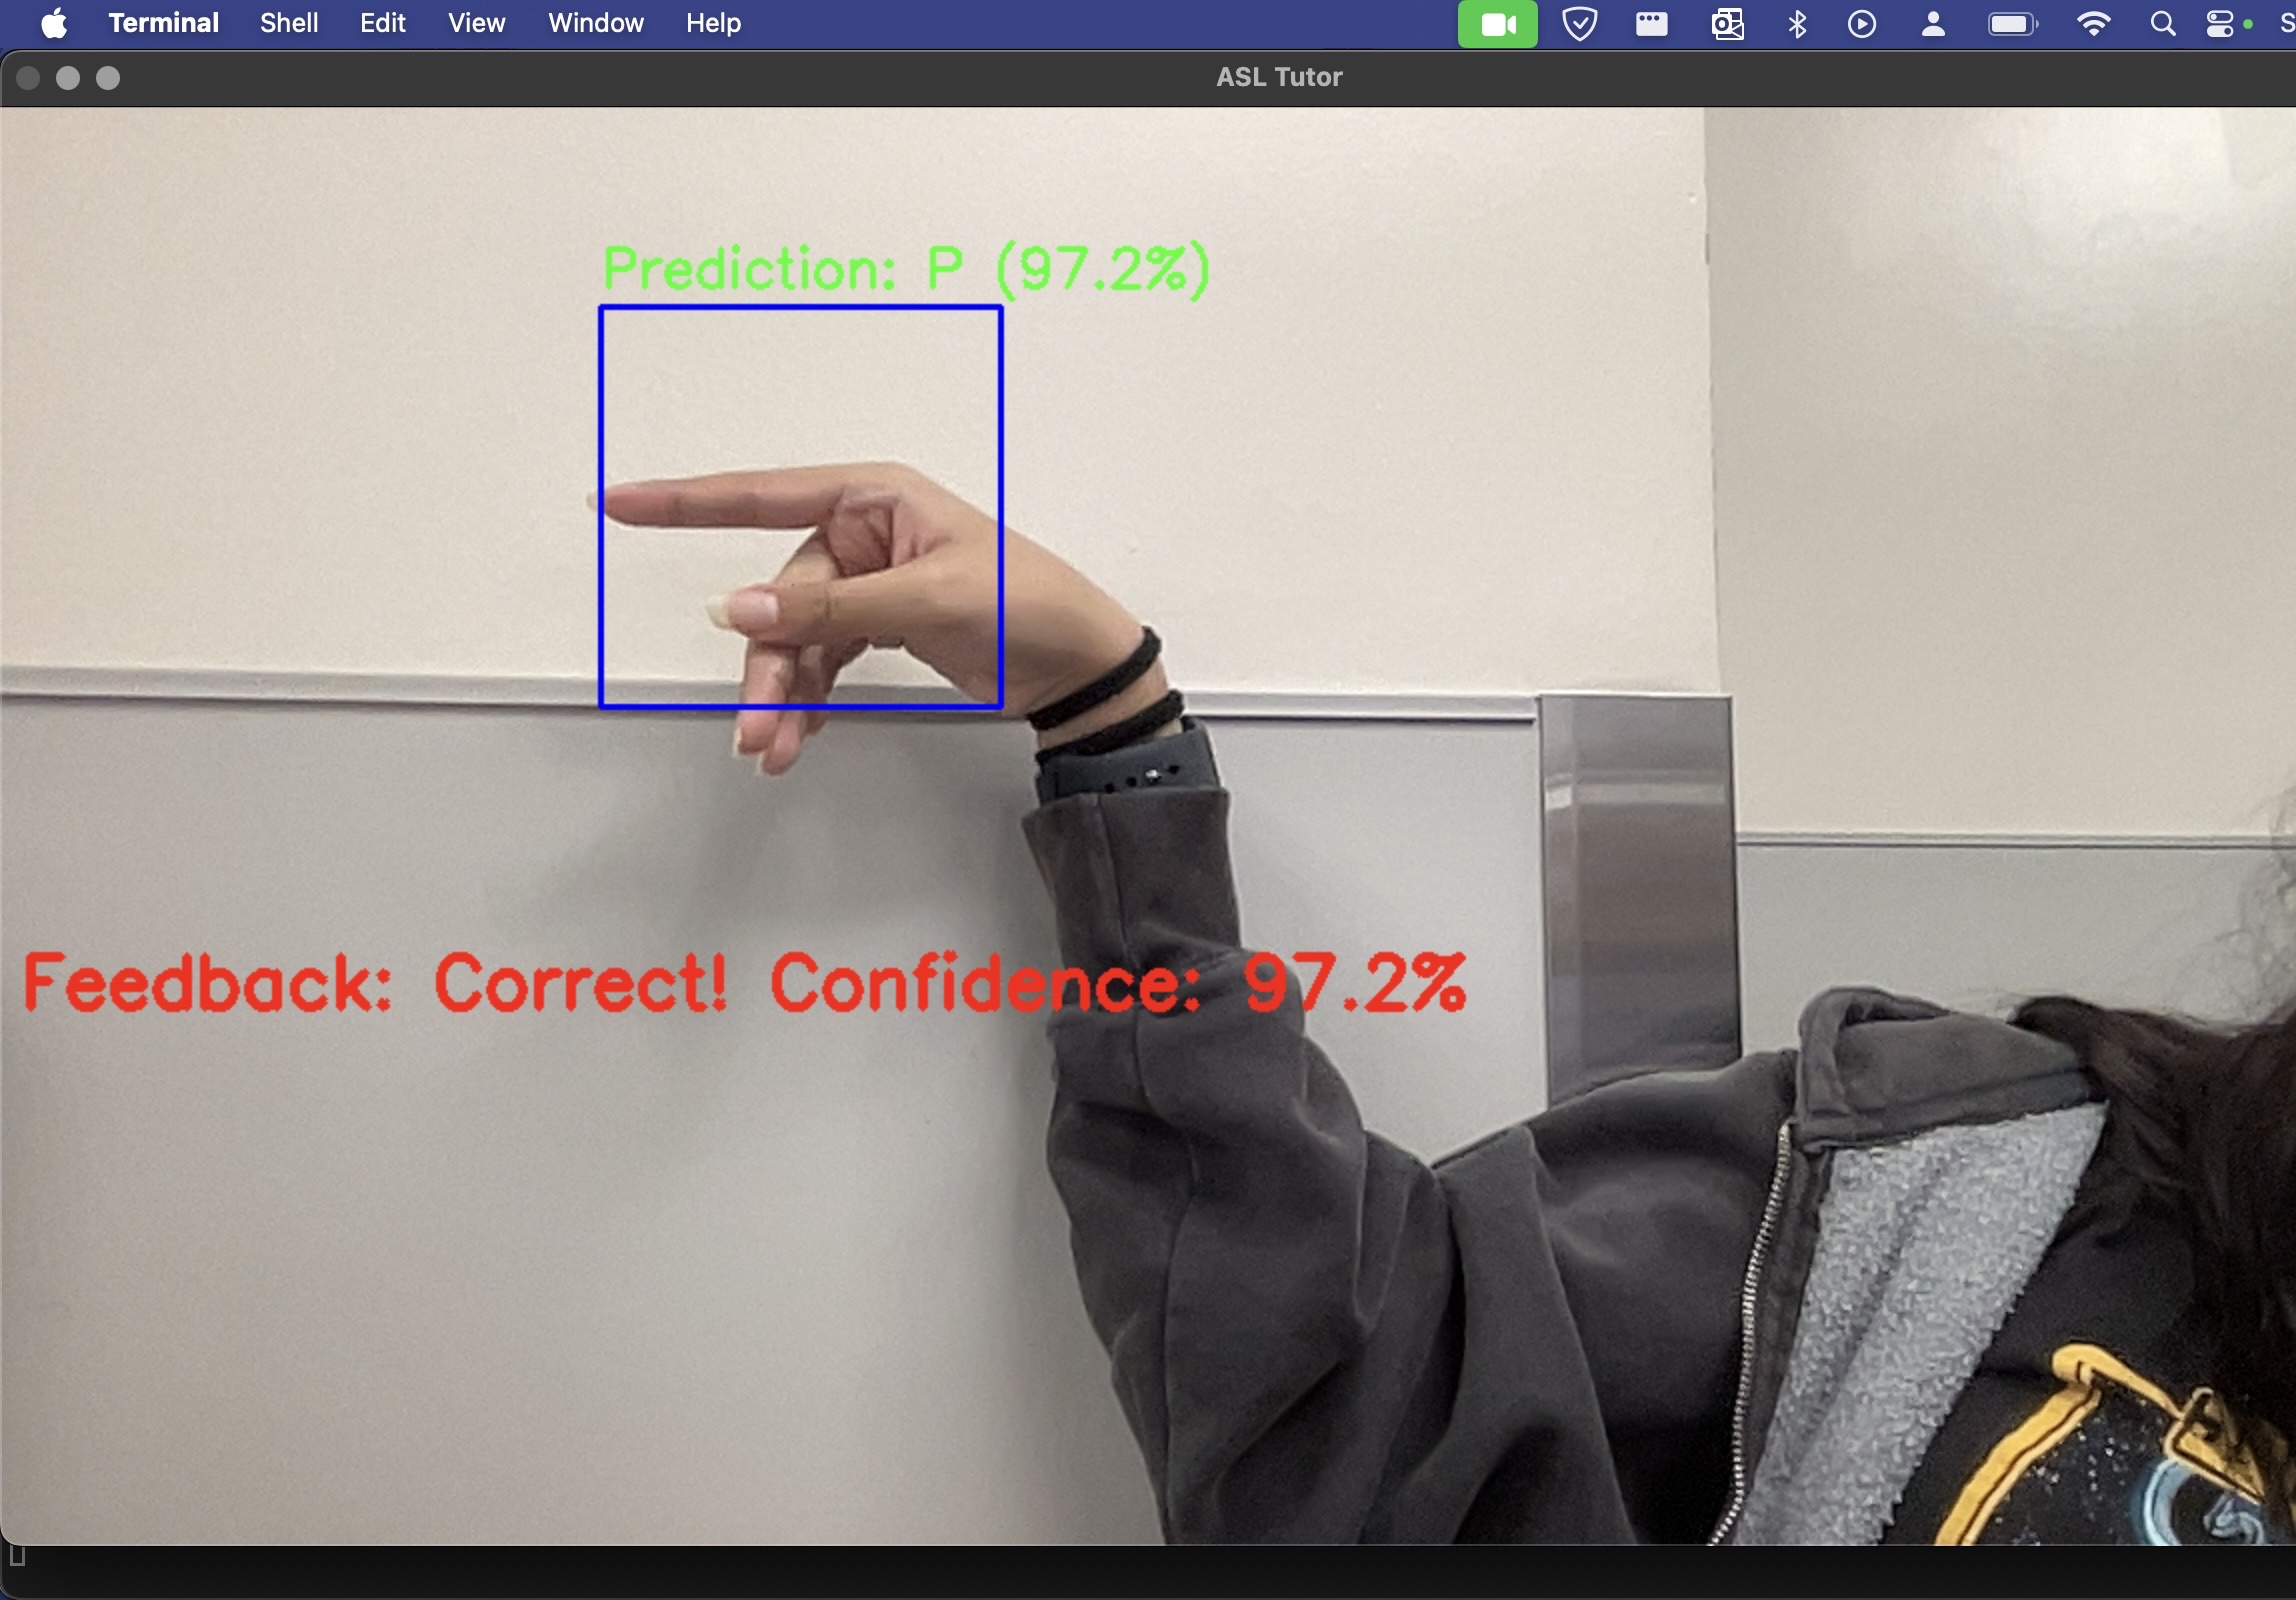Open the Apple menu
This screenshot has width=2296, height=1600.
[54, 24]
